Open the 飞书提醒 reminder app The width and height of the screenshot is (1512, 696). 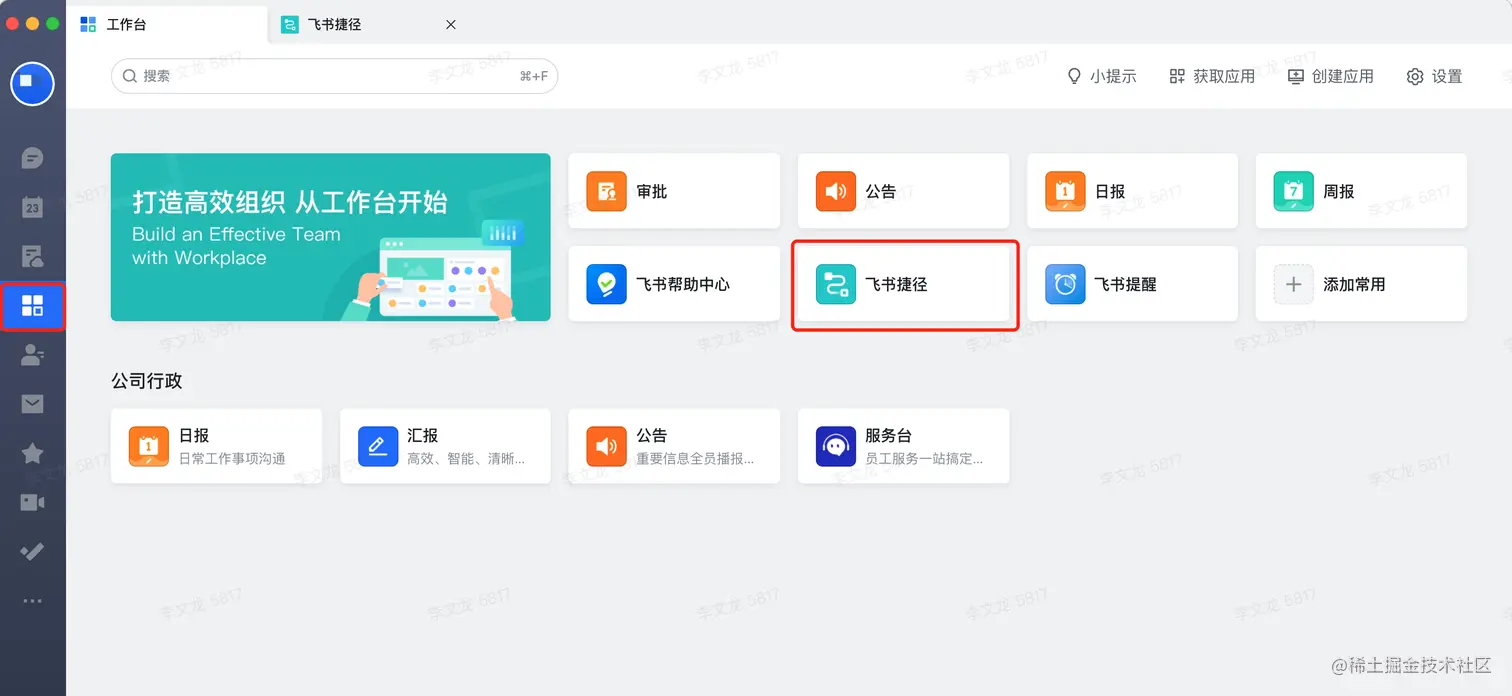point(1132,284)
